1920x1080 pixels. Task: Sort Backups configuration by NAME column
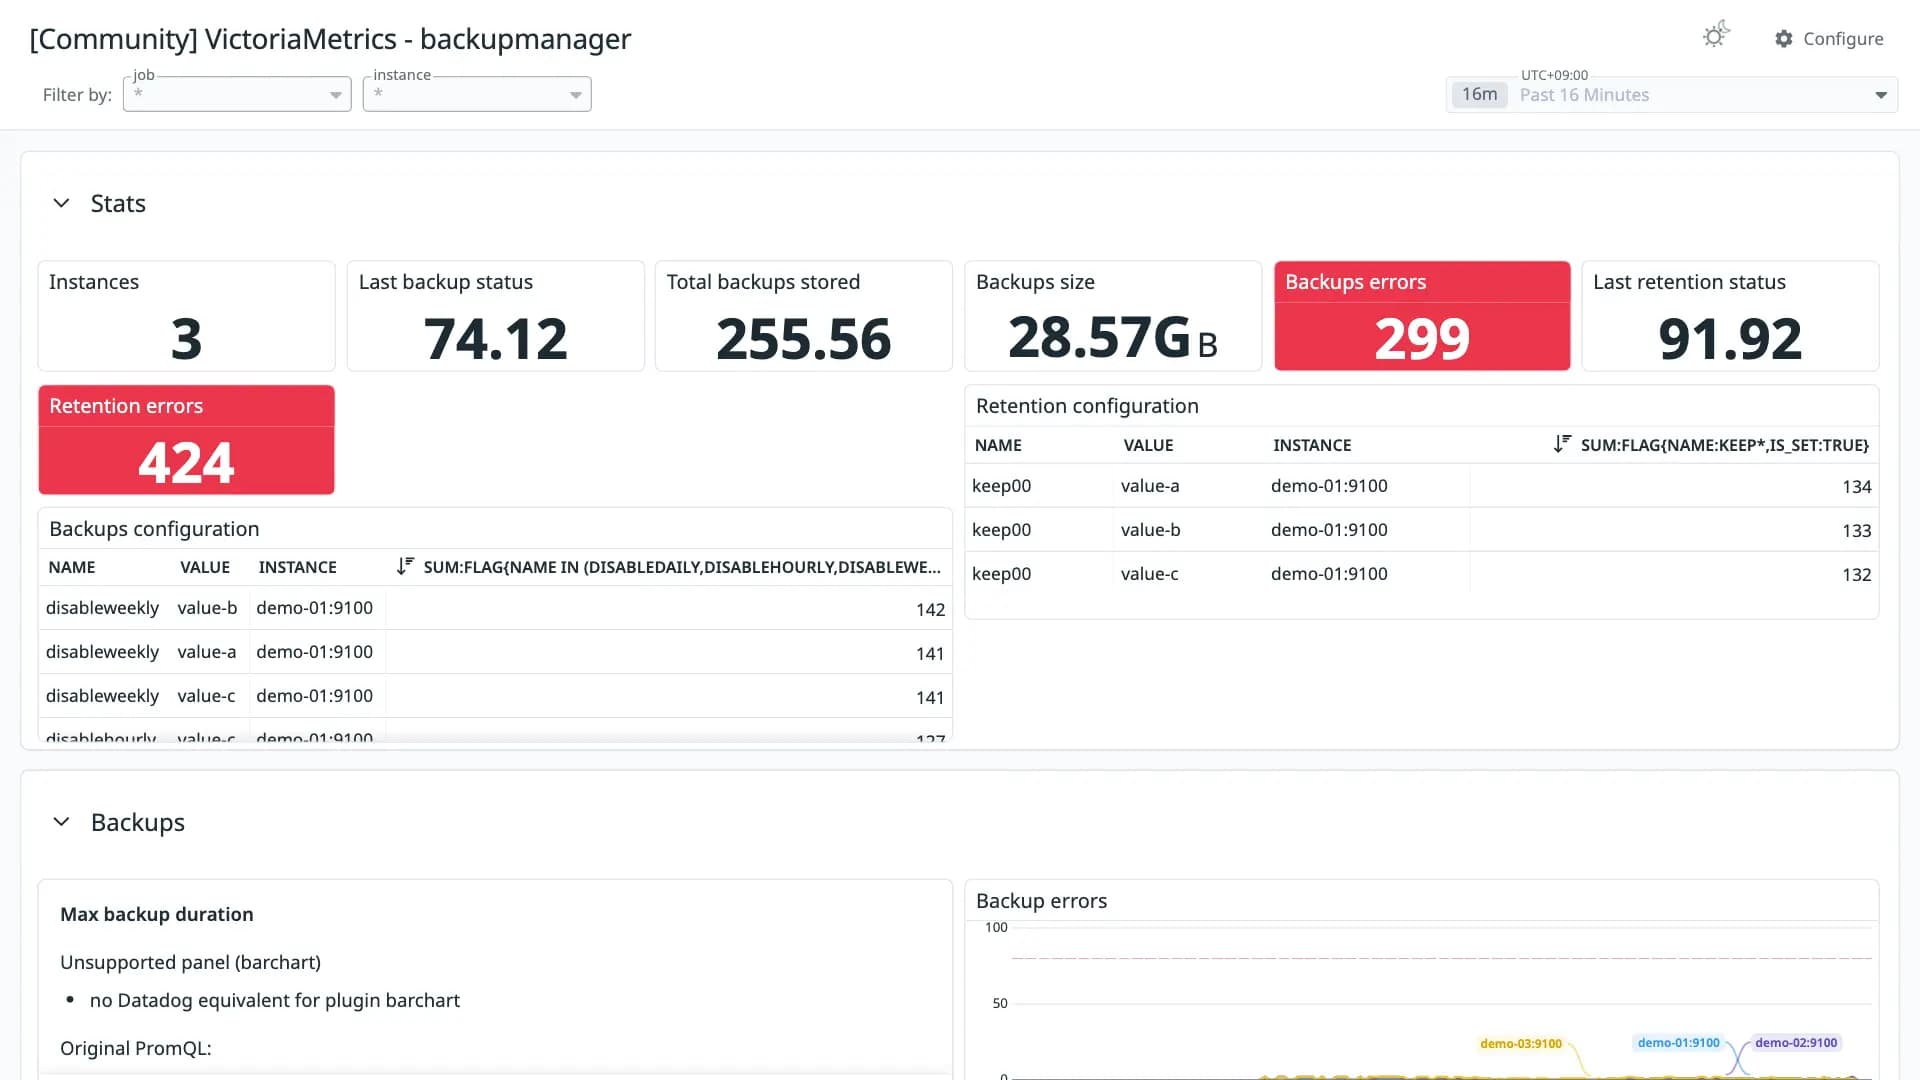click(72, 567)
